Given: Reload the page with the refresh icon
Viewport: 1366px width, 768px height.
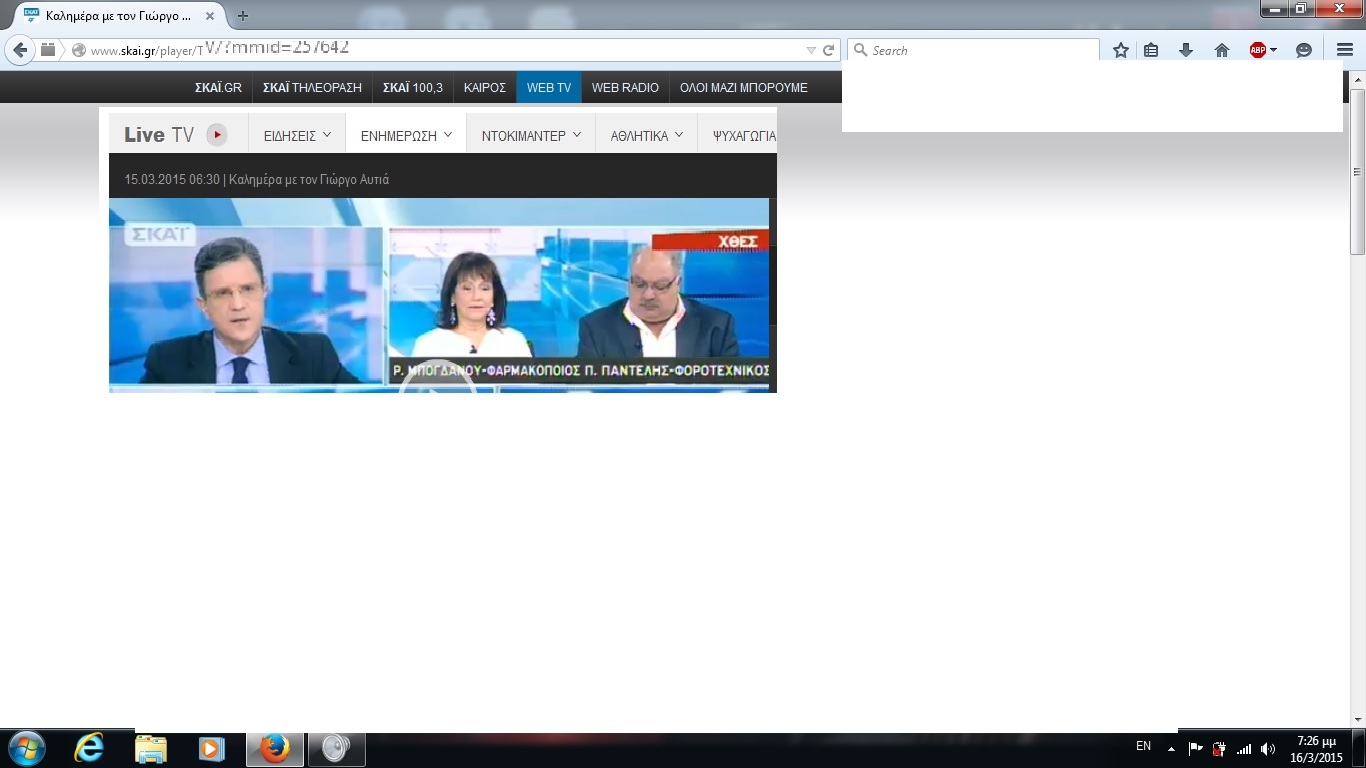Looking at the screenshot, I should [828, 50].
